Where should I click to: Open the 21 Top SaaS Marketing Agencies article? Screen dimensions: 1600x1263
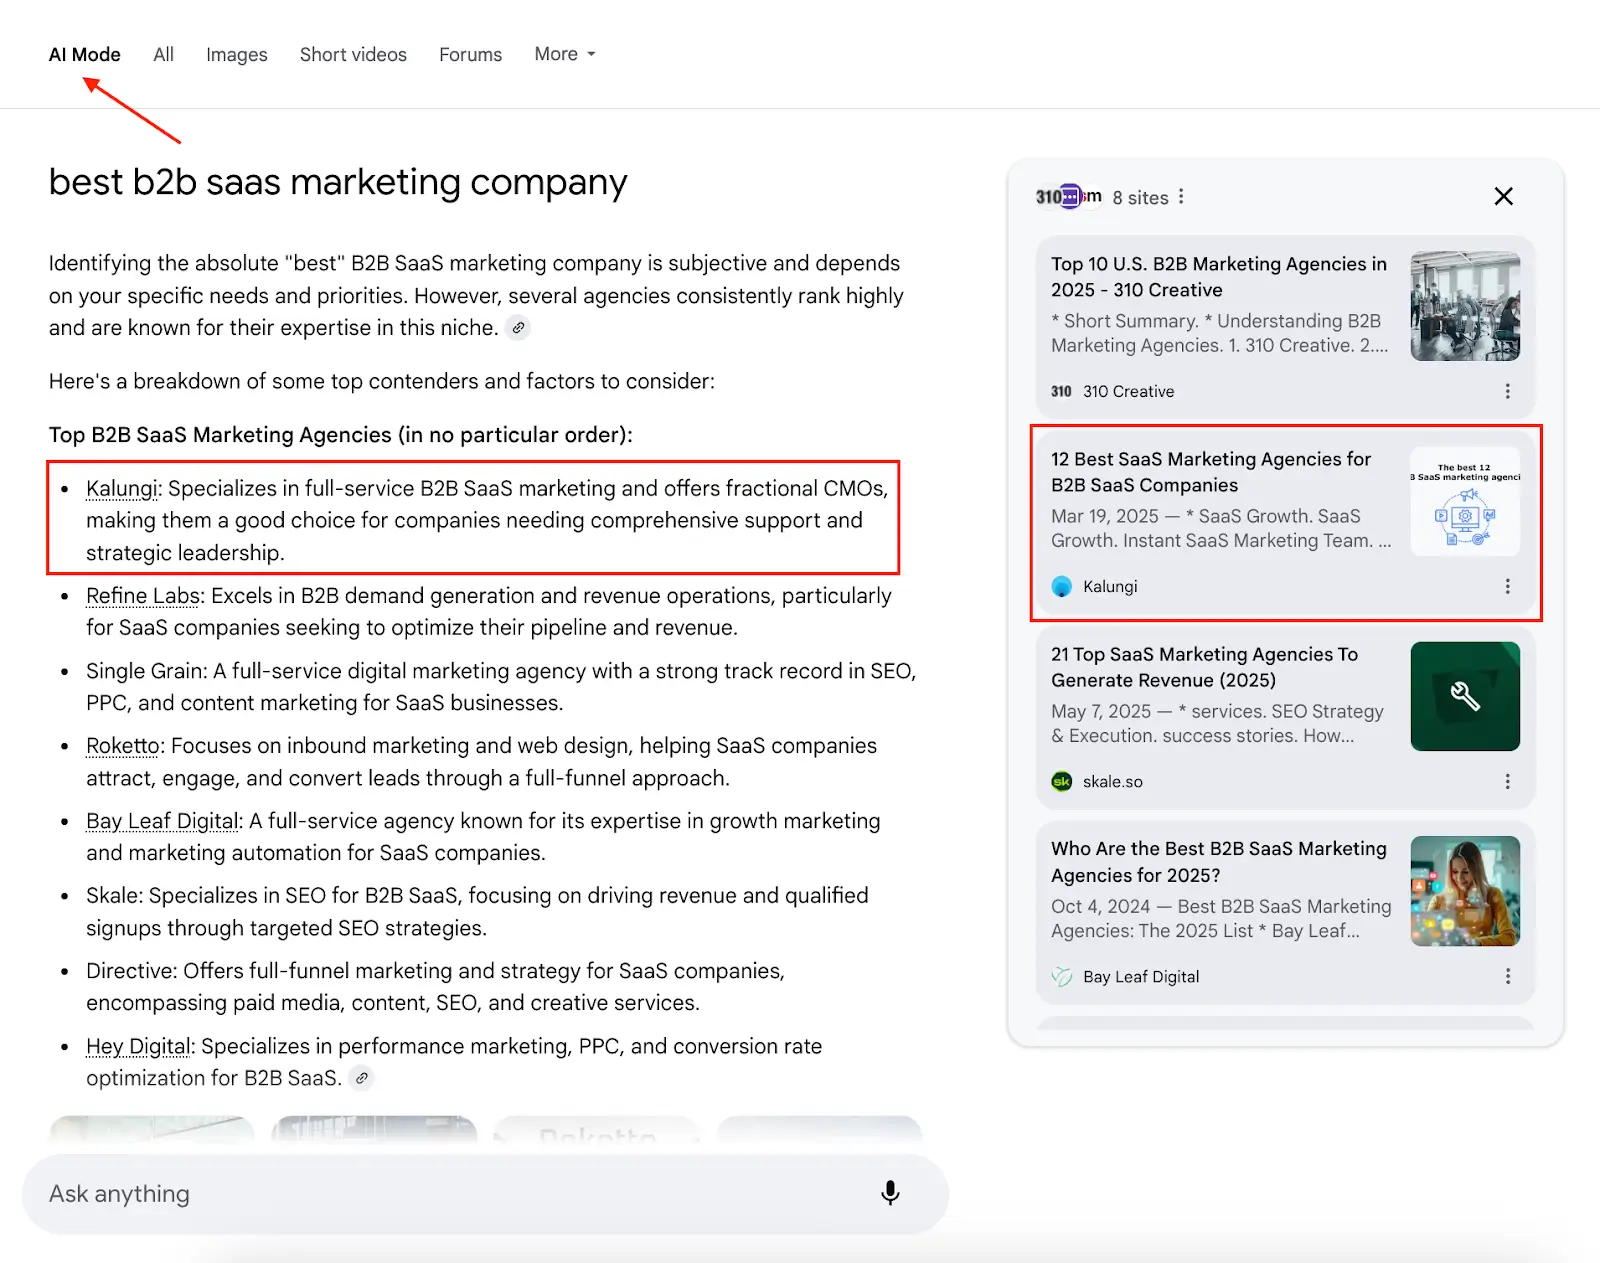pos(1204,667)
